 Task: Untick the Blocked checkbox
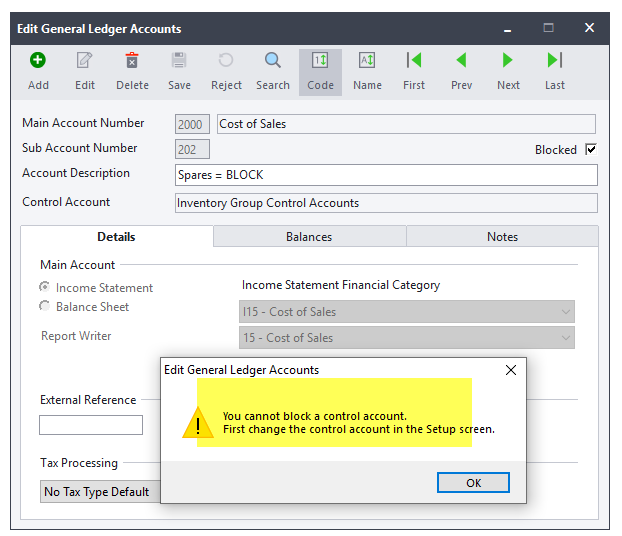coord(591,150)
